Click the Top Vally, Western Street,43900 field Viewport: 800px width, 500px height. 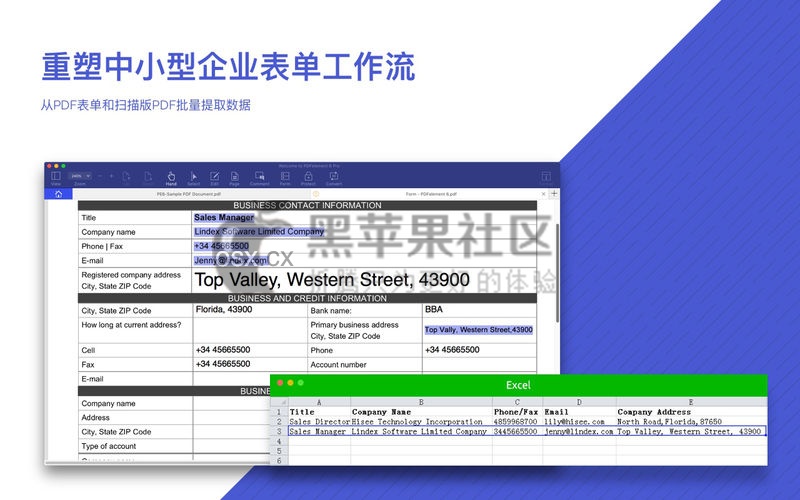coord(479,330)
